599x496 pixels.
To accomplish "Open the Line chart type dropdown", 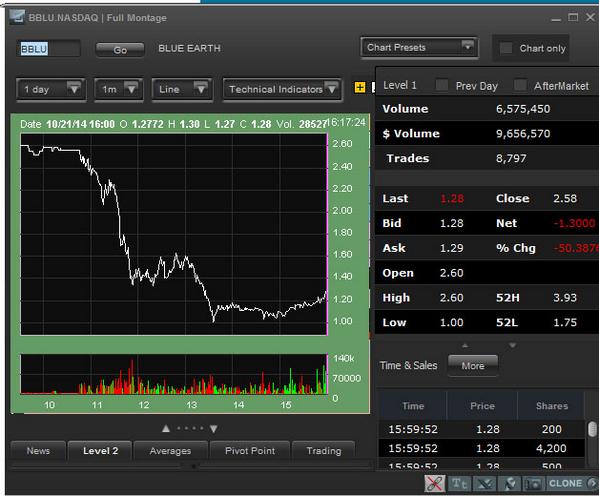I will (x=182, y=89).
